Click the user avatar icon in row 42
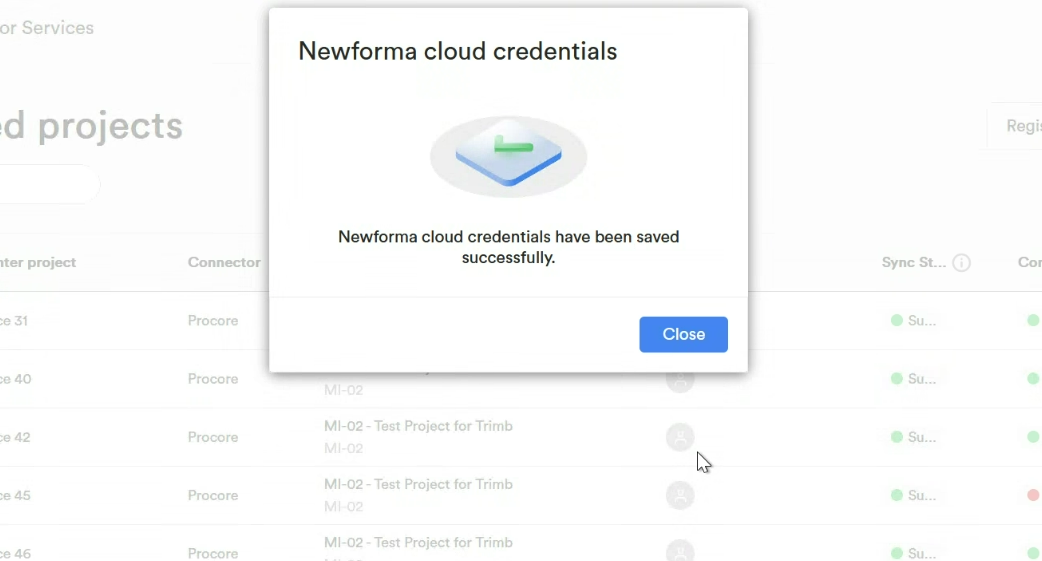The height and width of the screenshot is (561, 1042). [680, 437]
